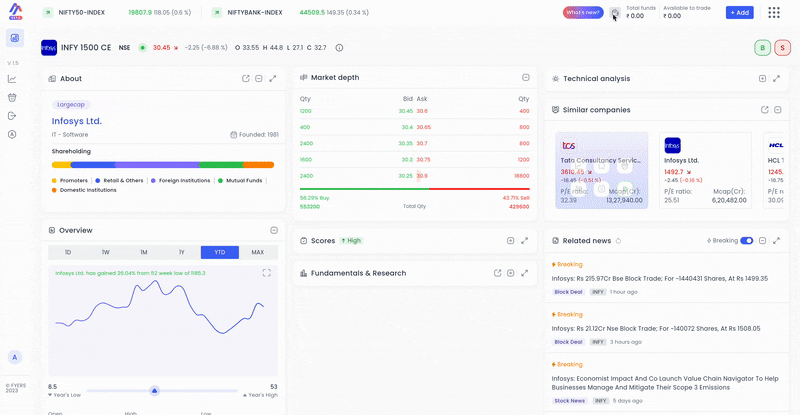Open the Tata Consultancy Services company card
Screen dimensions: 800x415
coord(602,170)
